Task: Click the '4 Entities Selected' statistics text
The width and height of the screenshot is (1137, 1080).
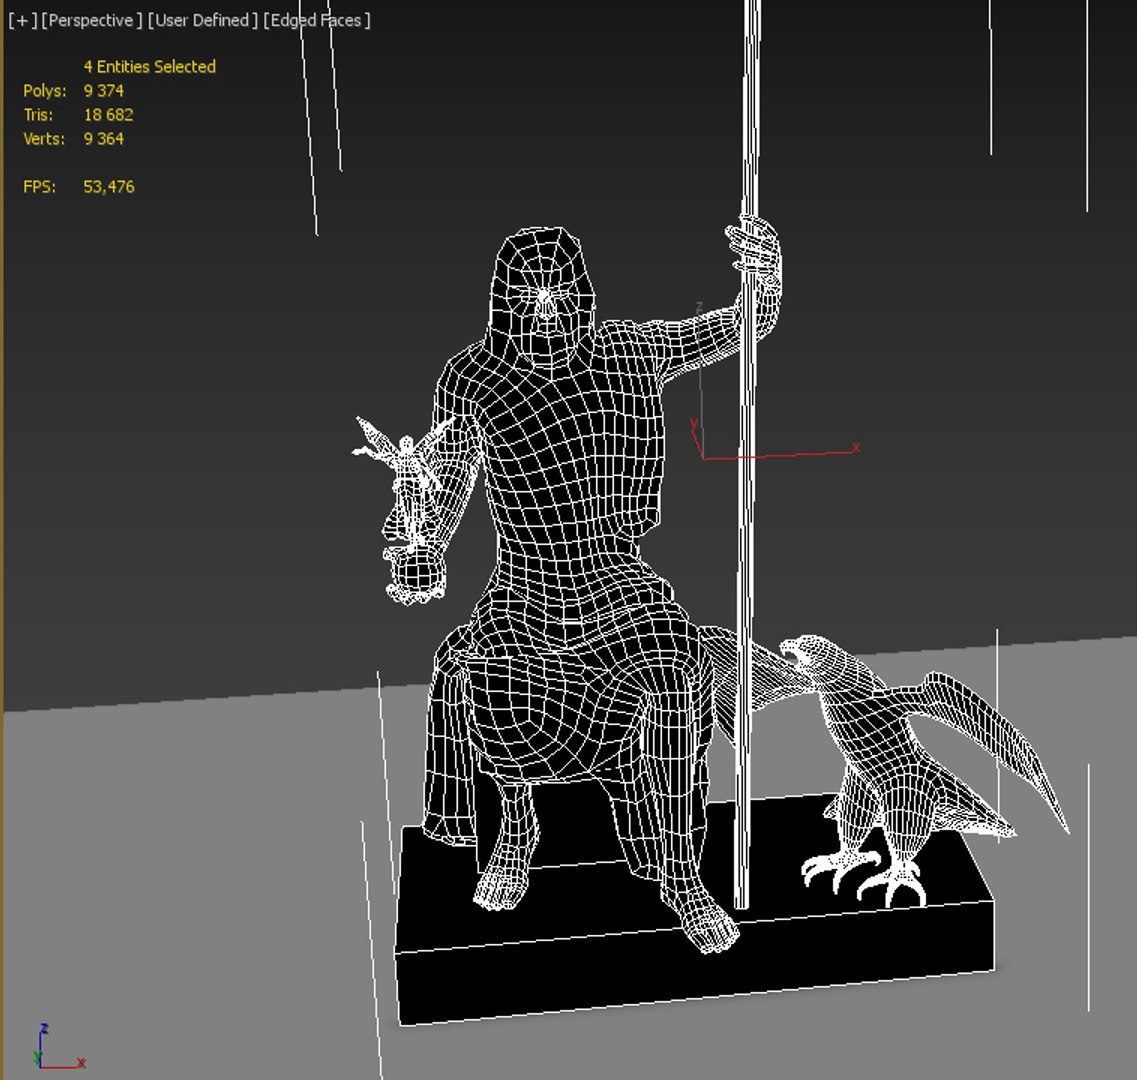Action: tap(149, 67)
